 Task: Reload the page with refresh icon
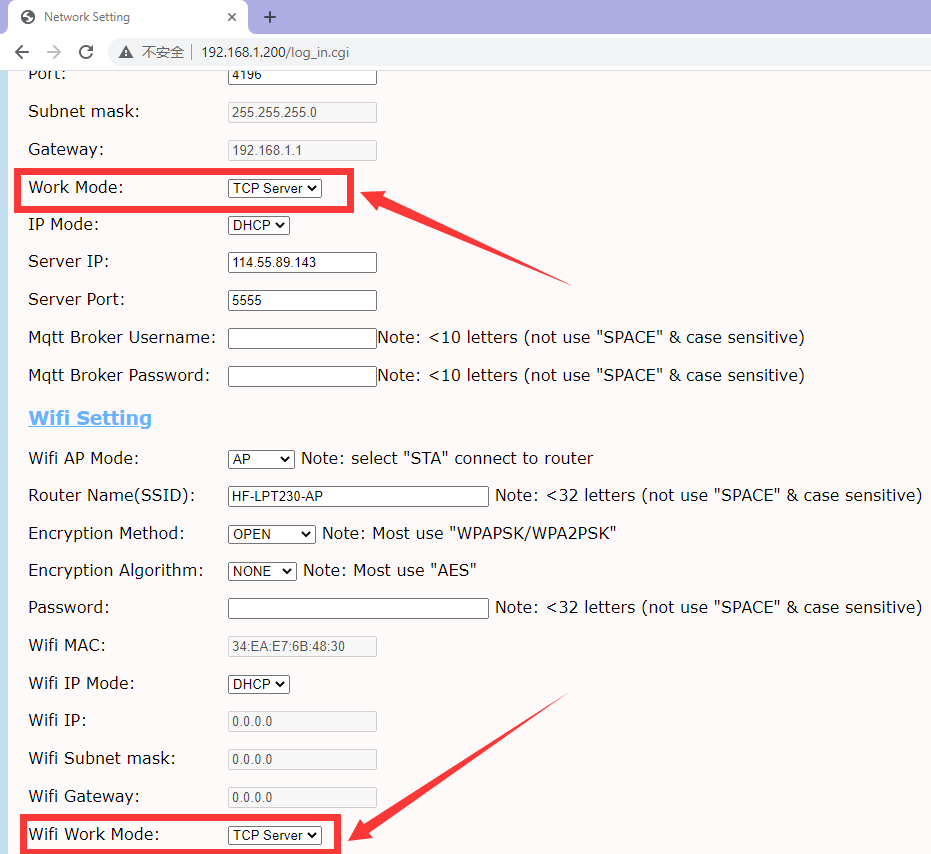86,52
